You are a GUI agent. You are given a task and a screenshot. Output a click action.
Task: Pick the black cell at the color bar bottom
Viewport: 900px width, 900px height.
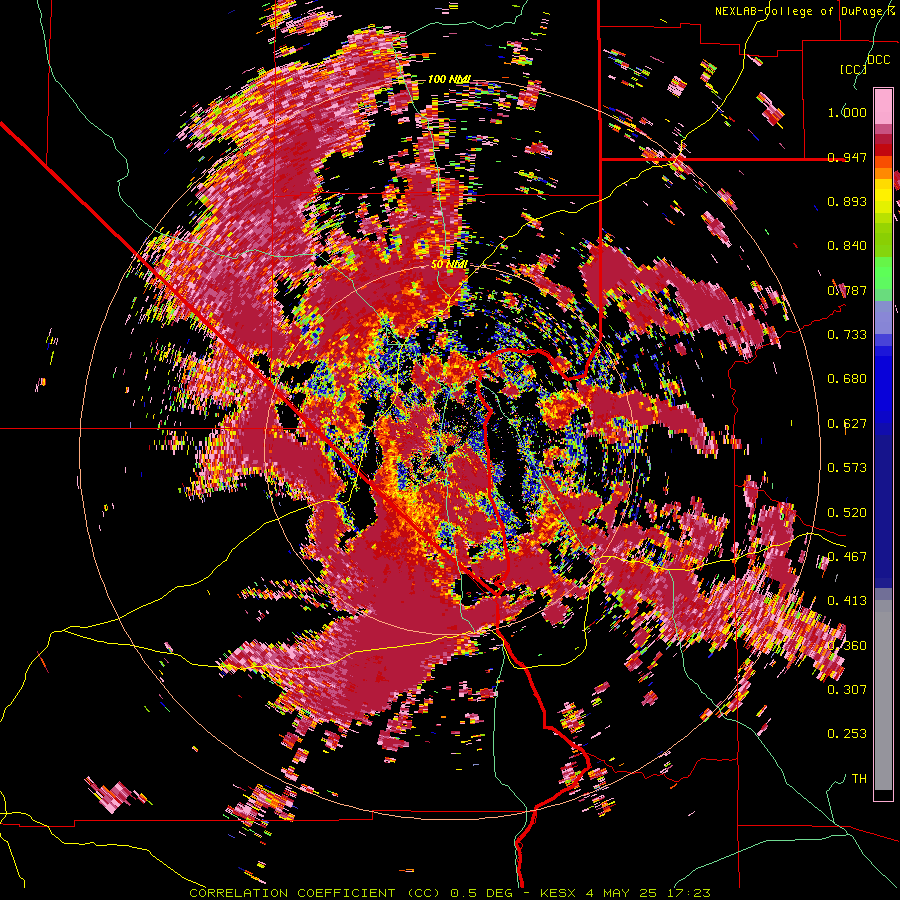(883, 795)
